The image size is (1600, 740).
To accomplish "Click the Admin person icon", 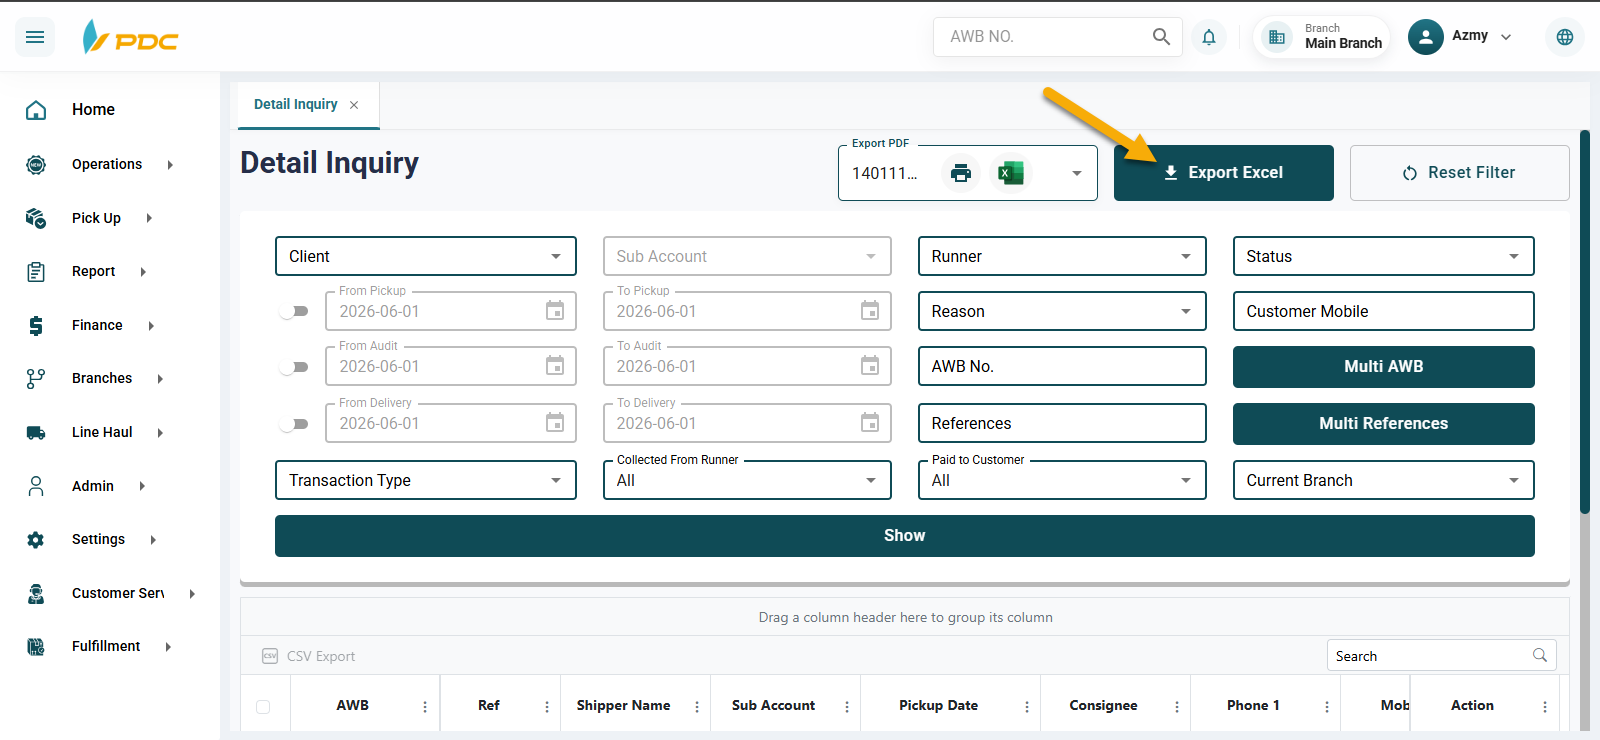I will point(36,486).
